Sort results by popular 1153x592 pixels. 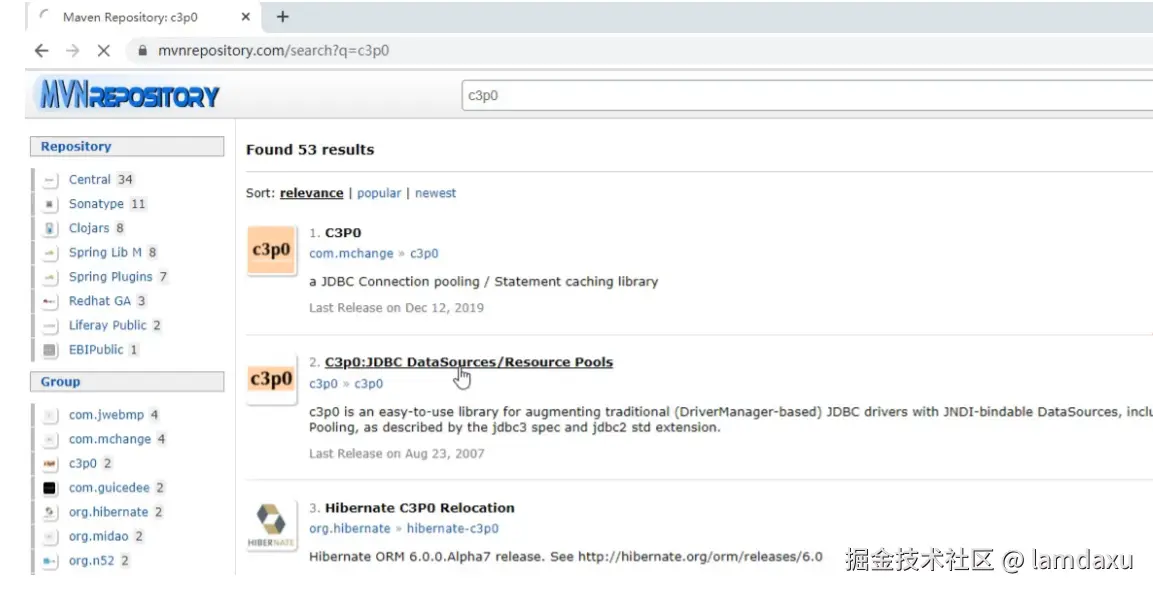coord(379,193)
